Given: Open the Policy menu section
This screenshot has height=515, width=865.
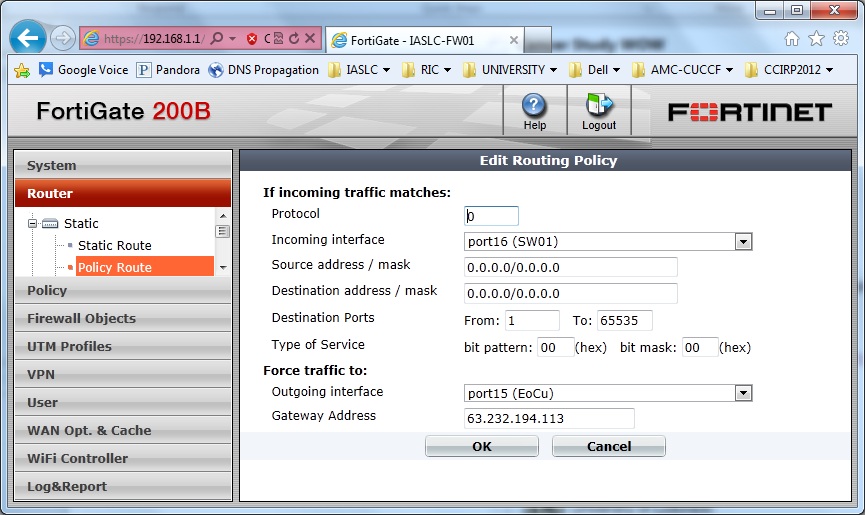Looking at the screenshot, I should [122, 290].
